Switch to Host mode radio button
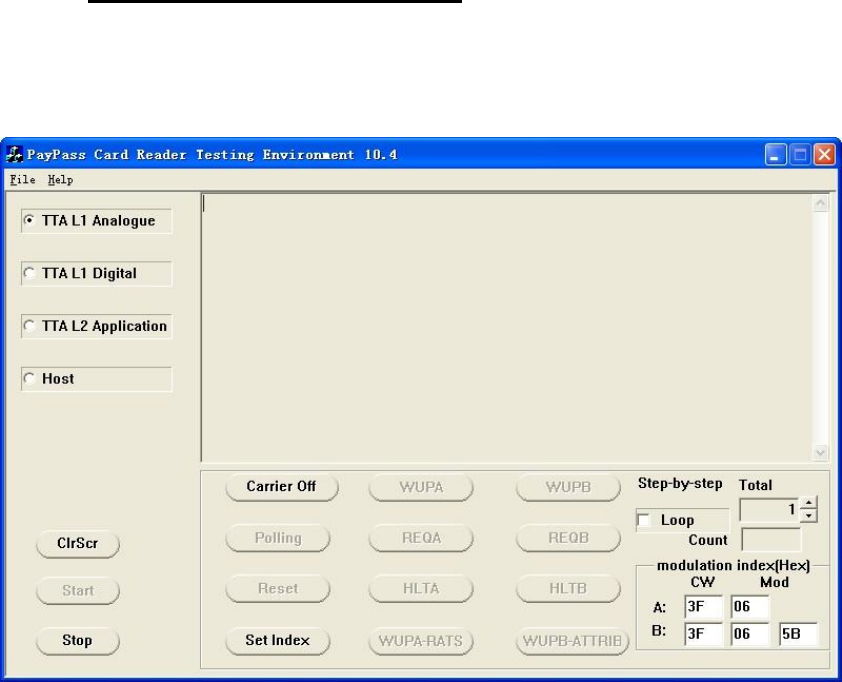 point(97,379)
